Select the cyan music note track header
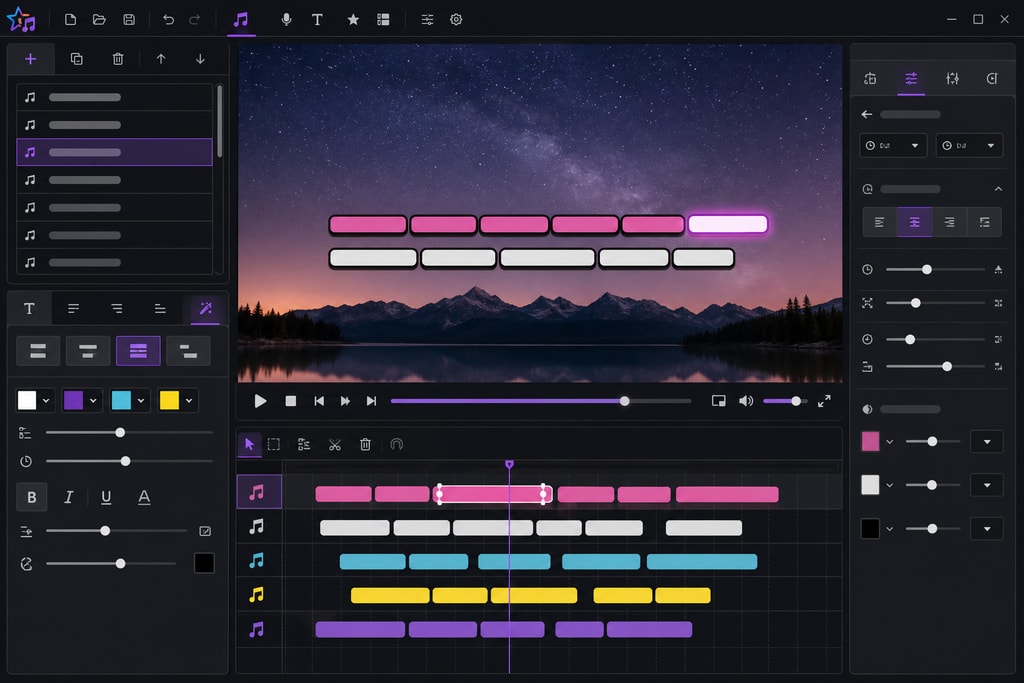 257,560
